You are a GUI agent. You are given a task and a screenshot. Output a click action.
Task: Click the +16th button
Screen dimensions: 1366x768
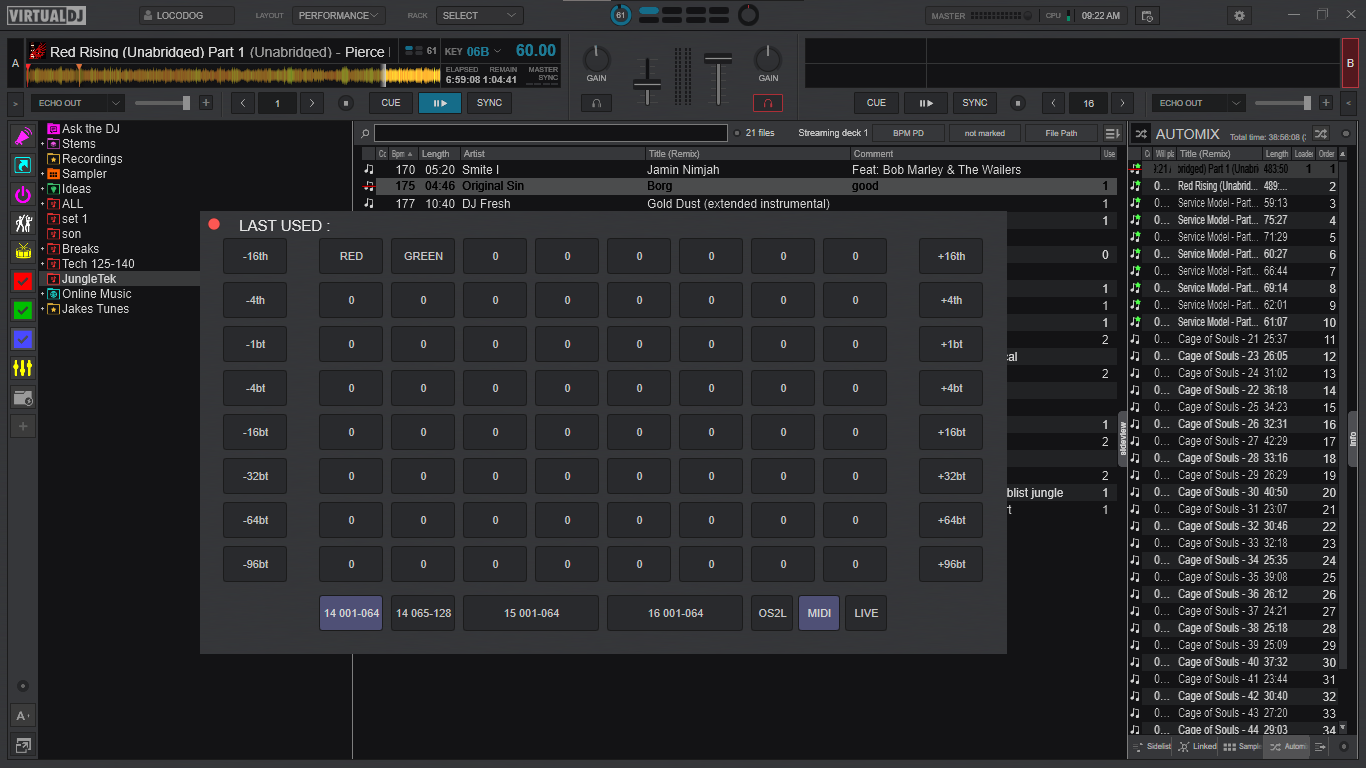[x=951, y=256]
